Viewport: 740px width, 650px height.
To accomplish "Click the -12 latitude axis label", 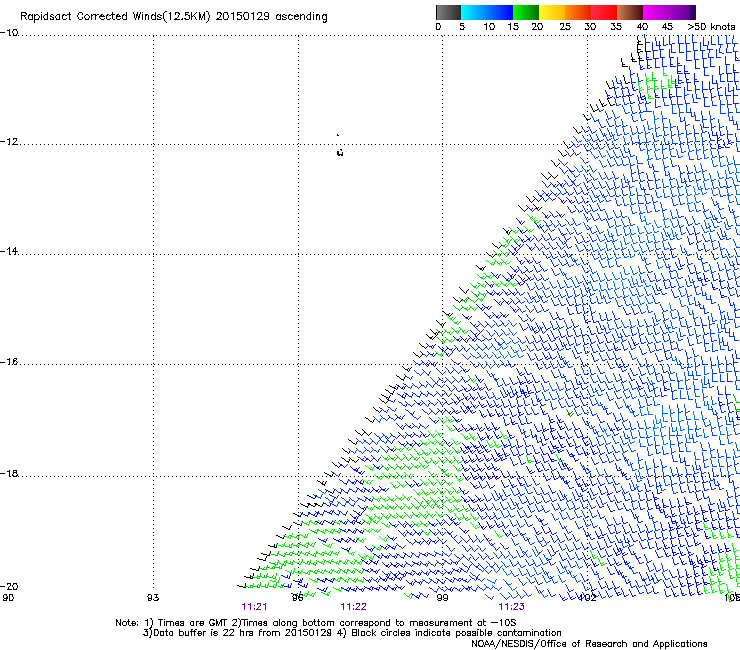I will (x=9, y=142).
